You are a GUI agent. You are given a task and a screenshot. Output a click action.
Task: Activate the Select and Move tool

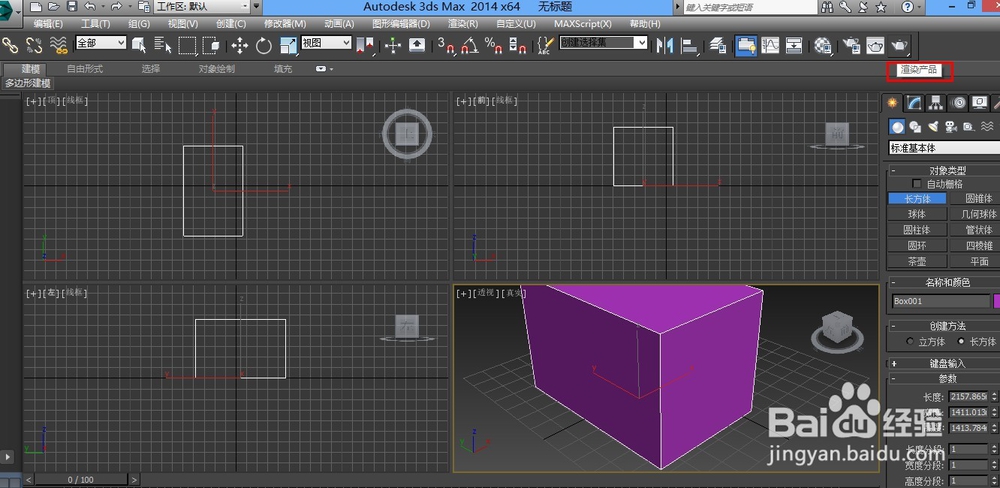pyautogui.click(x=240, y=45)
